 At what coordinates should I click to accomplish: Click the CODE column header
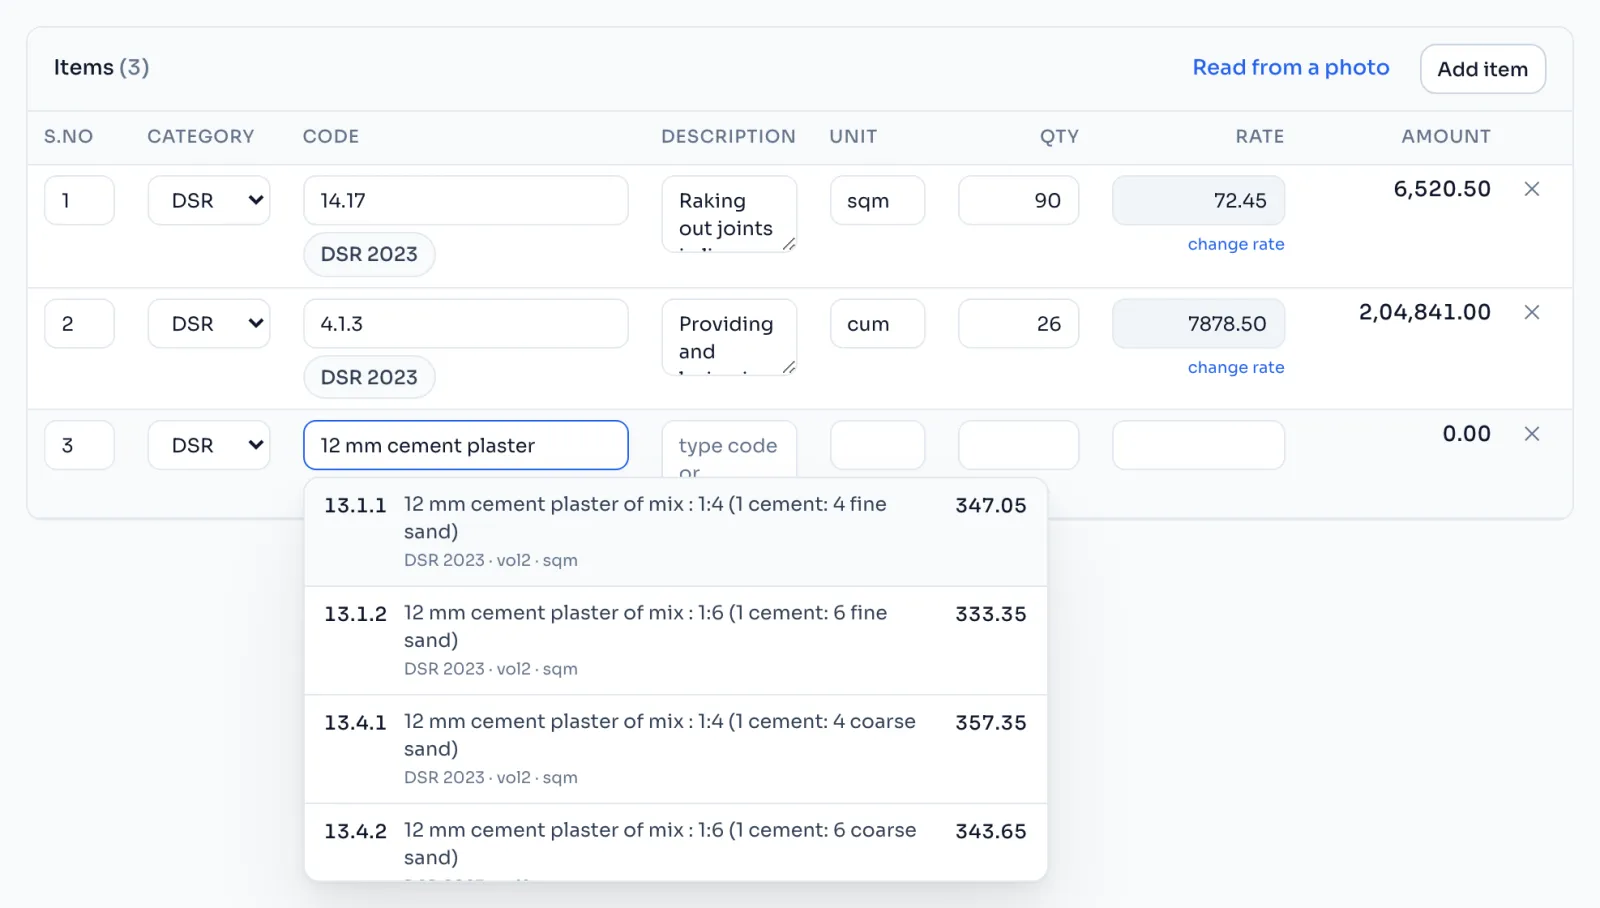(x=331, y=136)
